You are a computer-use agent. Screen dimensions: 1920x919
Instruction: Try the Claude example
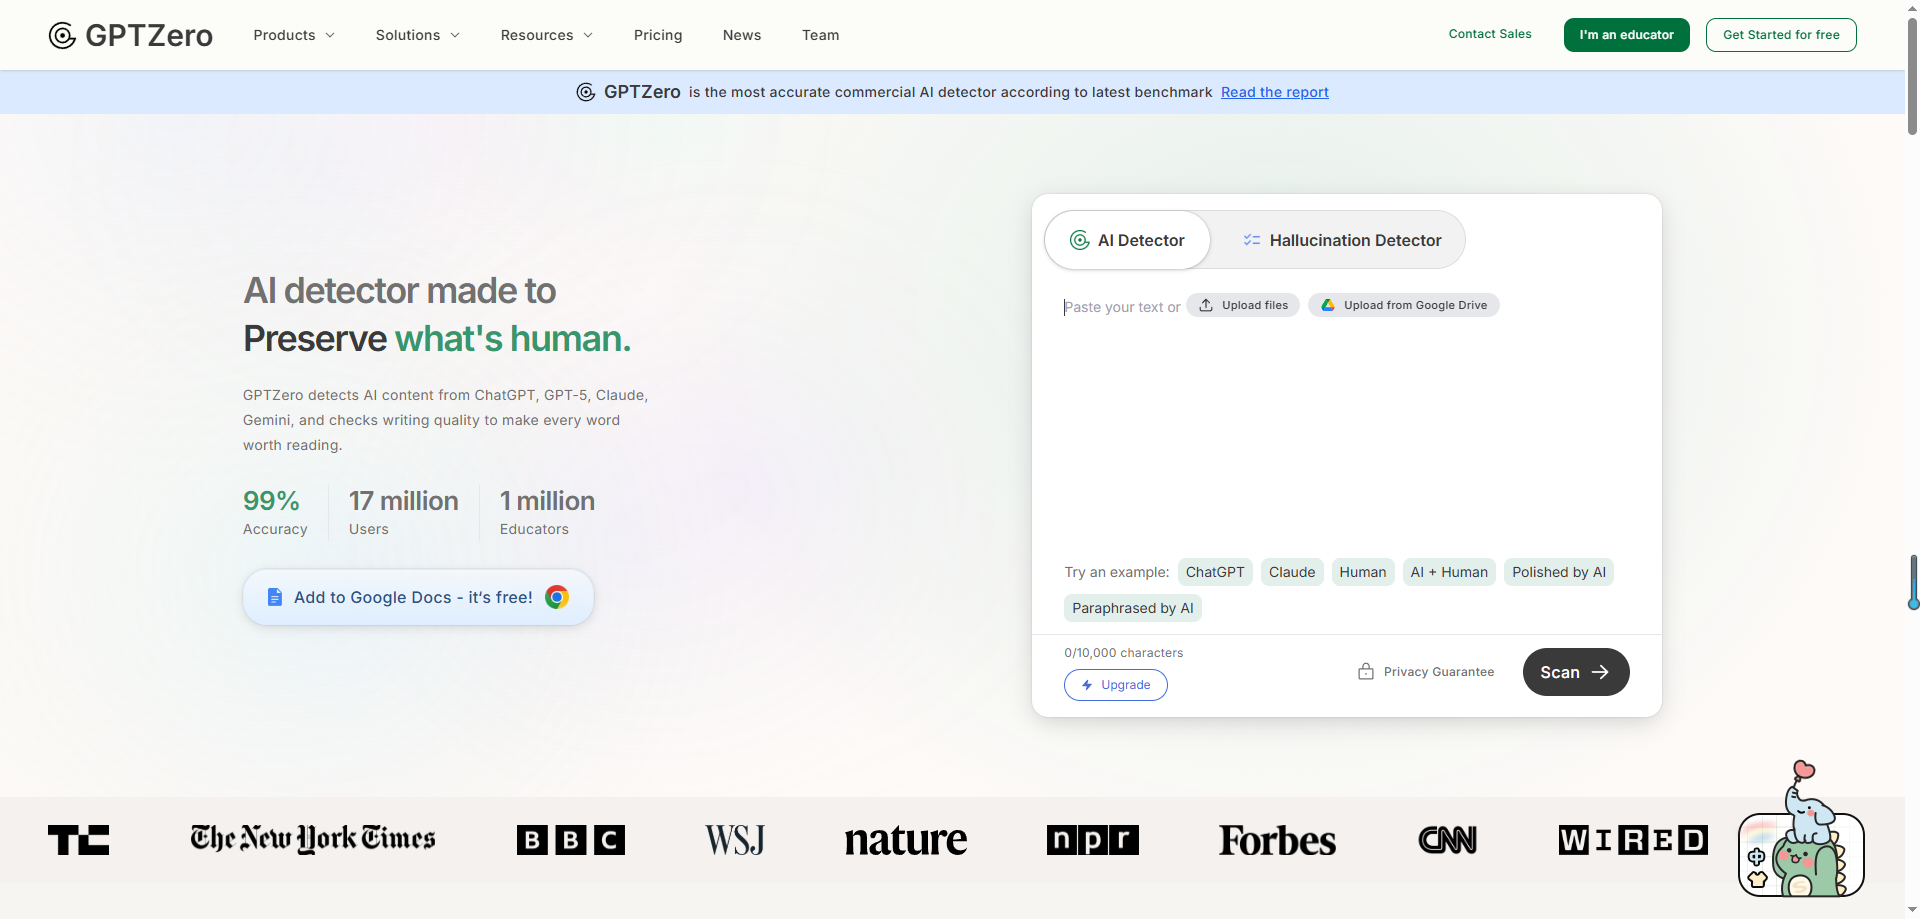click(x=1292, y=572)
